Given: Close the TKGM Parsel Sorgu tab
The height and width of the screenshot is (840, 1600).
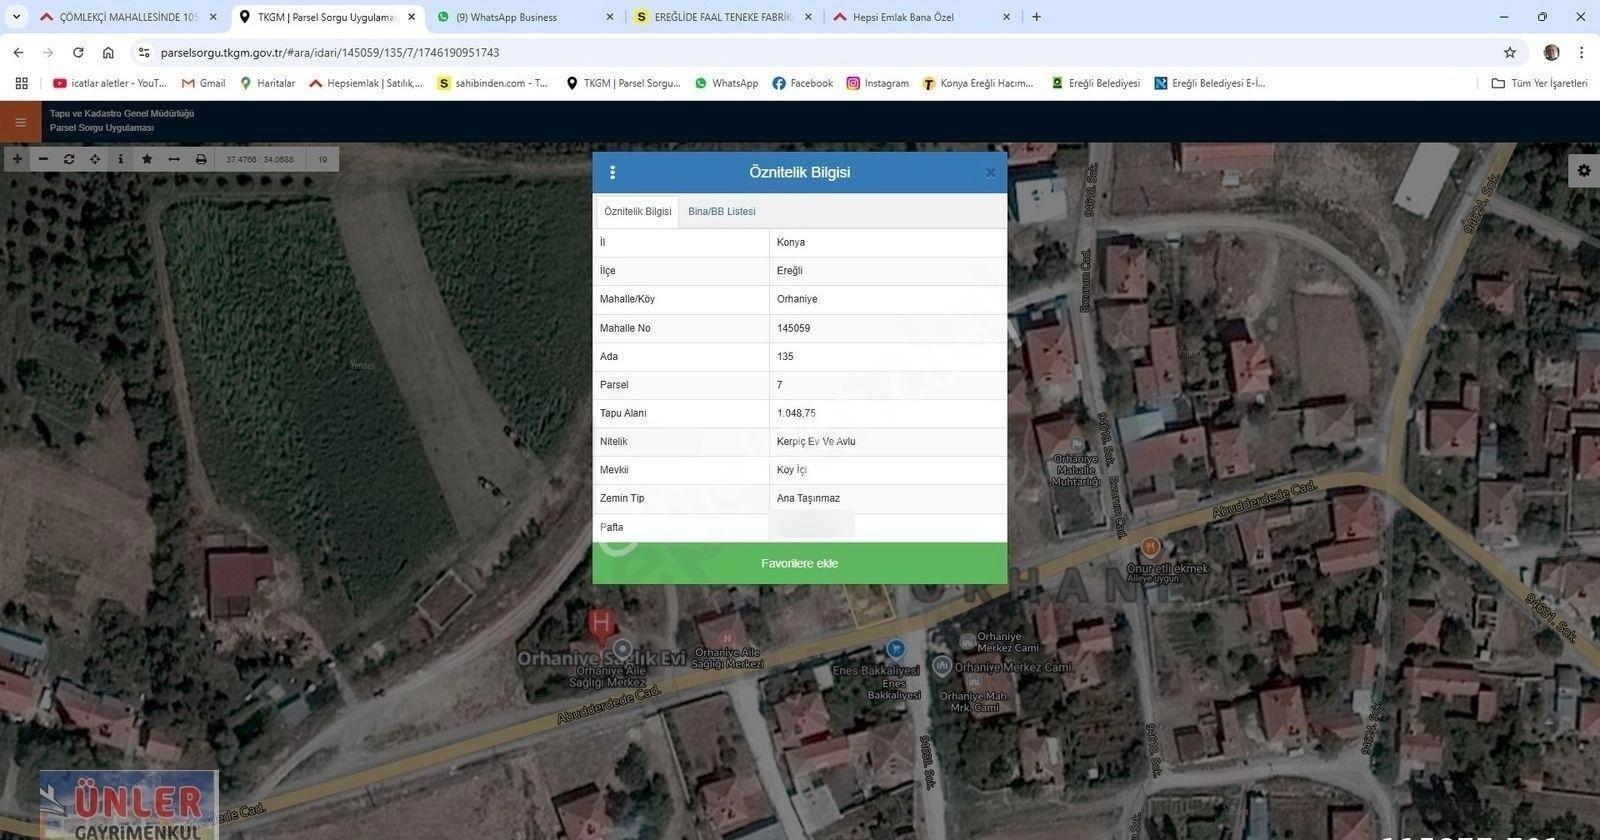Looking at the screenshot, I should click(x=411, y=17).
